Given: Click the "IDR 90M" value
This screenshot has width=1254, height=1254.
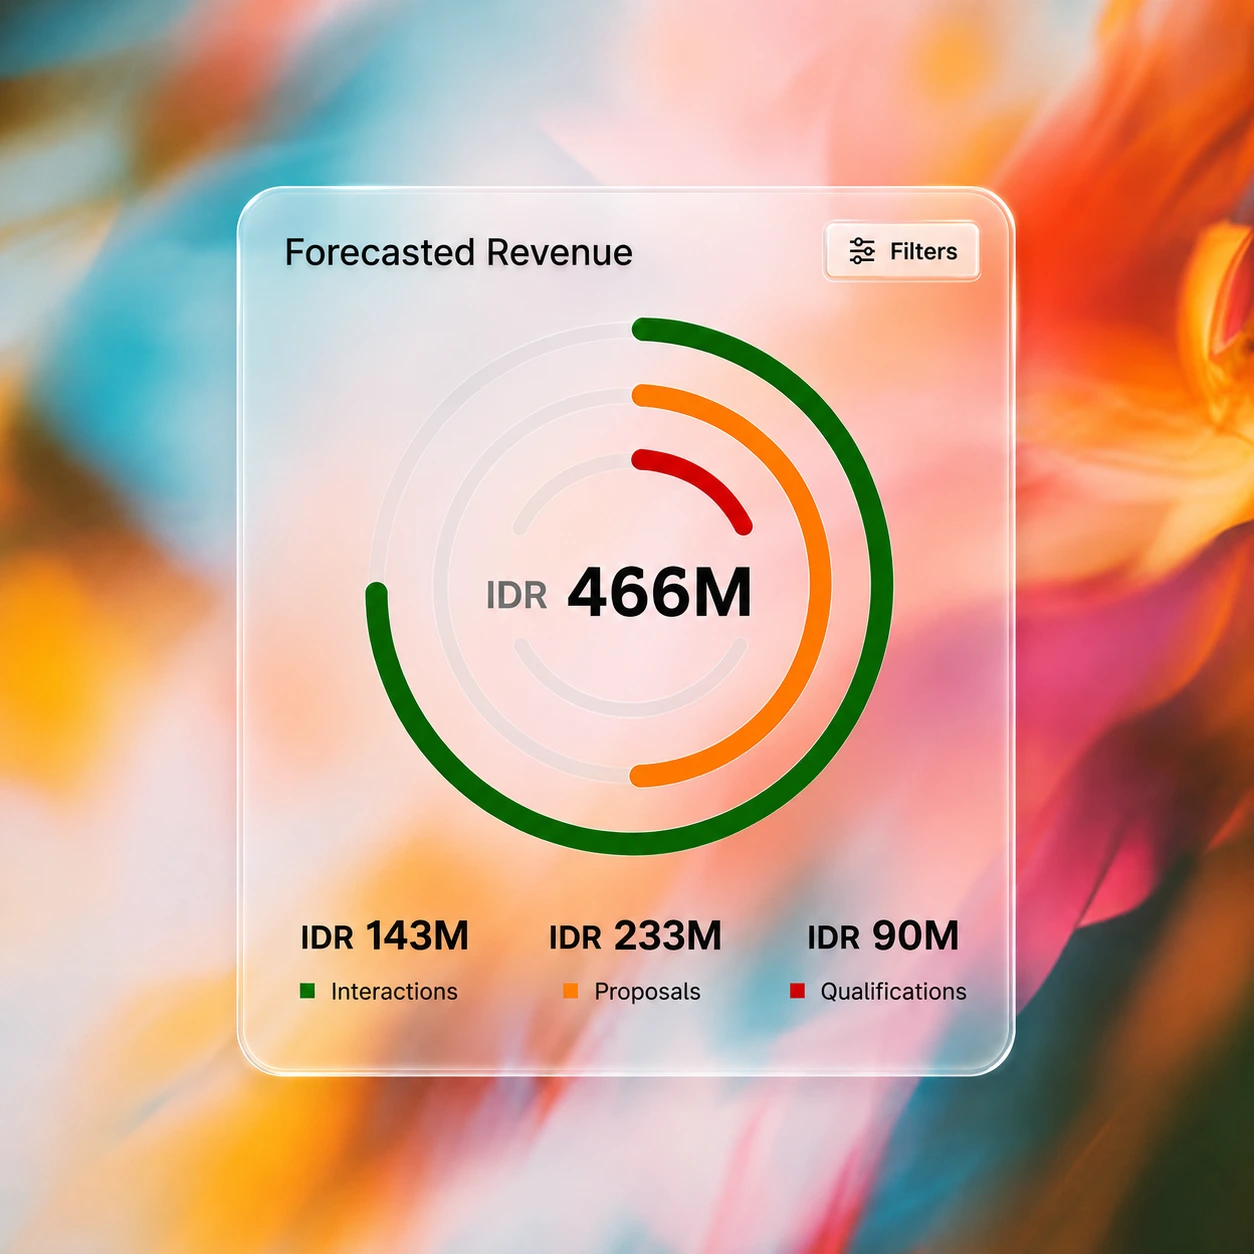Looking at the screenshot, I should [x=883, y=936].
